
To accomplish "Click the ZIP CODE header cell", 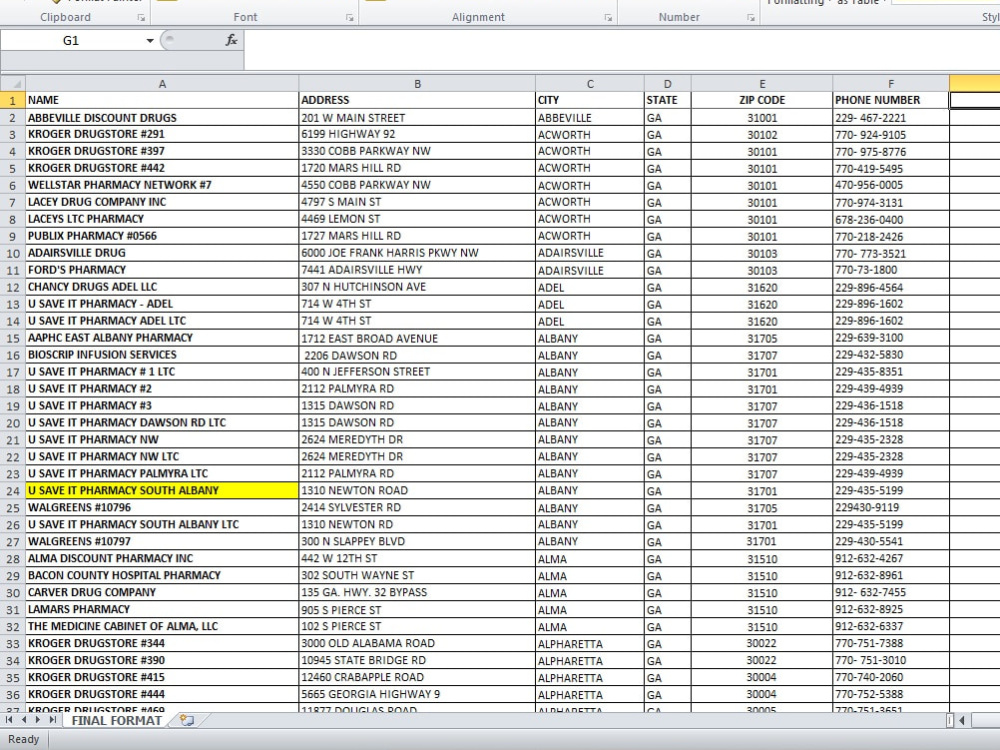I will pyautogui.click(x=761, y=100).
